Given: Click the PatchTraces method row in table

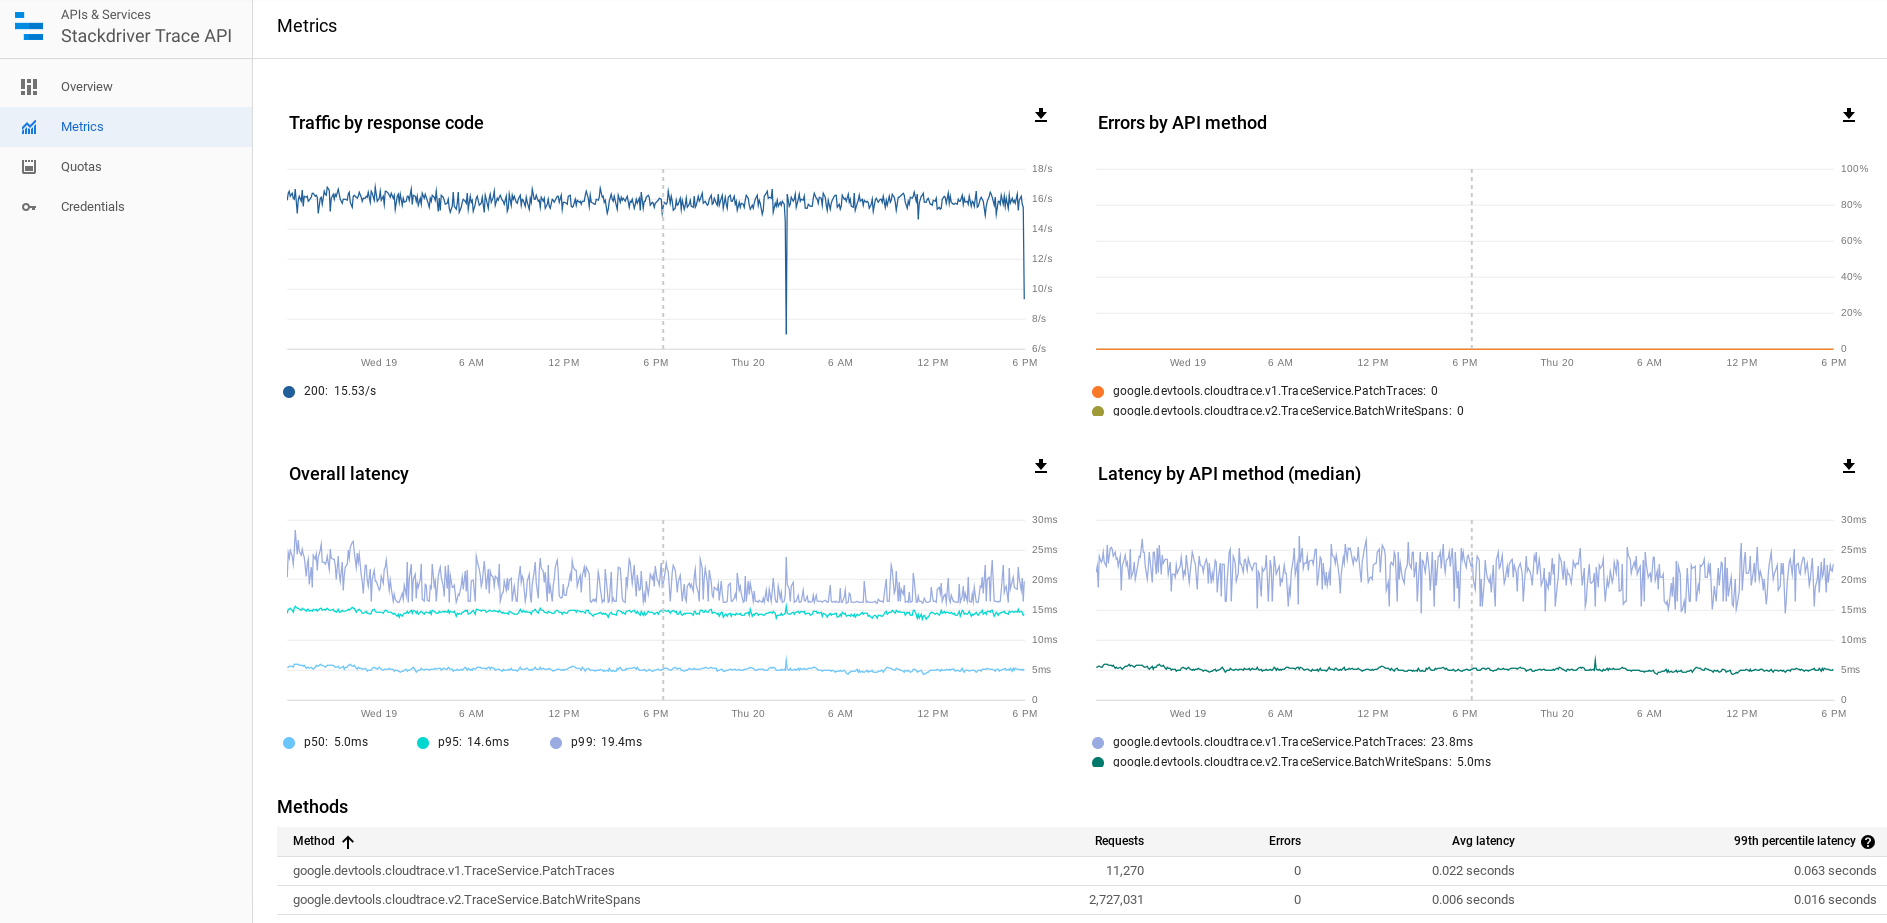Looking at the screenshot, I should tap(1081, 871).
